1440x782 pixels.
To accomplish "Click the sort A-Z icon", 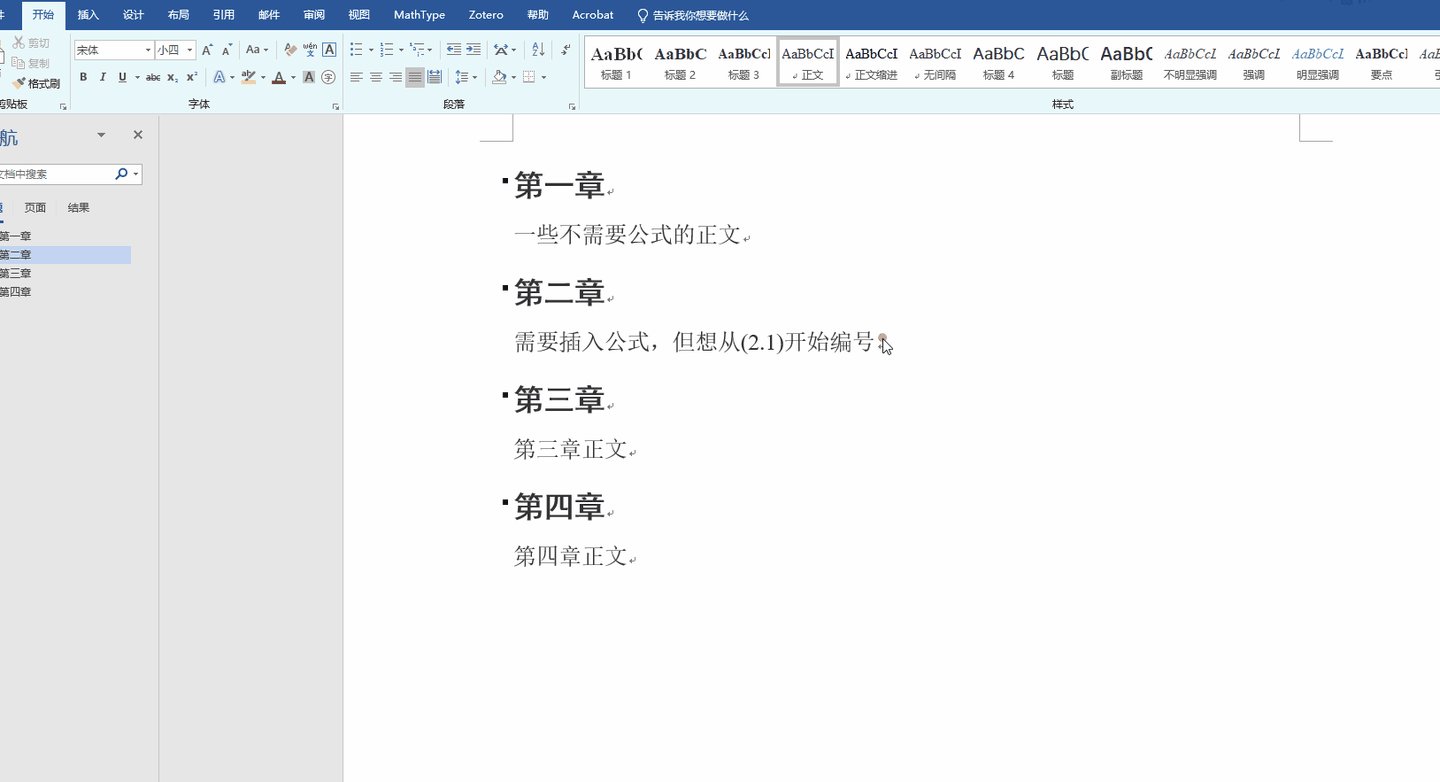I will 538,50.
